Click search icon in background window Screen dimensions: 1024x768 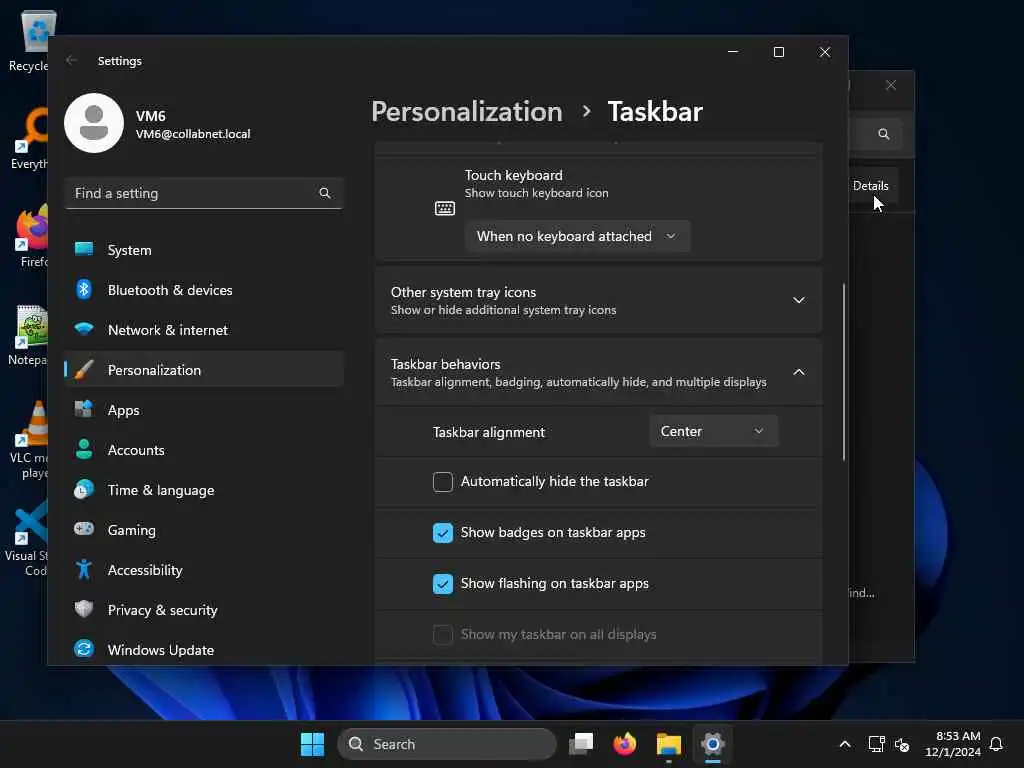coord(884,134)
